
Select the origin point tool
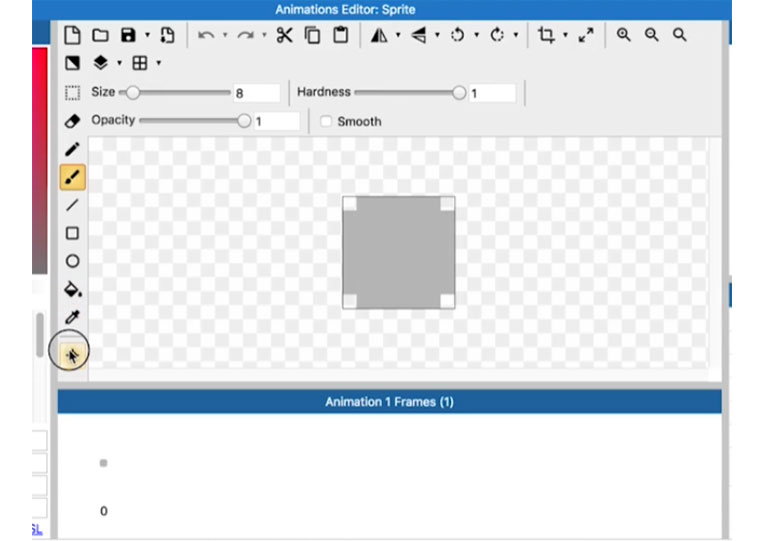[72, 356]
